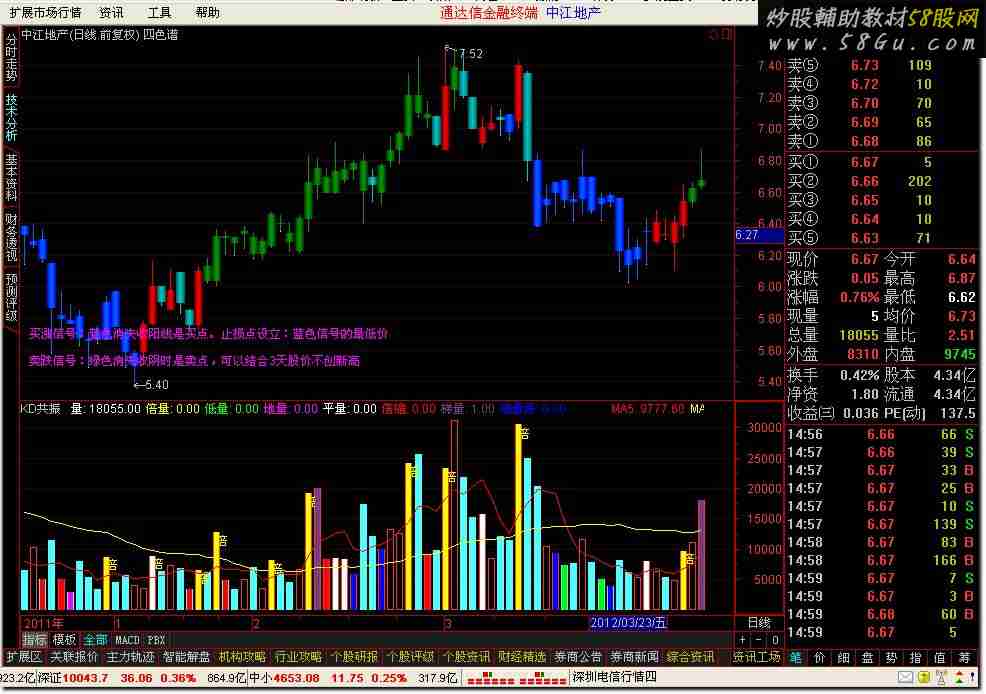Click the 买① bid price 6.67 row
Viewport: 986px width, 694px height.
click(880, 162)
